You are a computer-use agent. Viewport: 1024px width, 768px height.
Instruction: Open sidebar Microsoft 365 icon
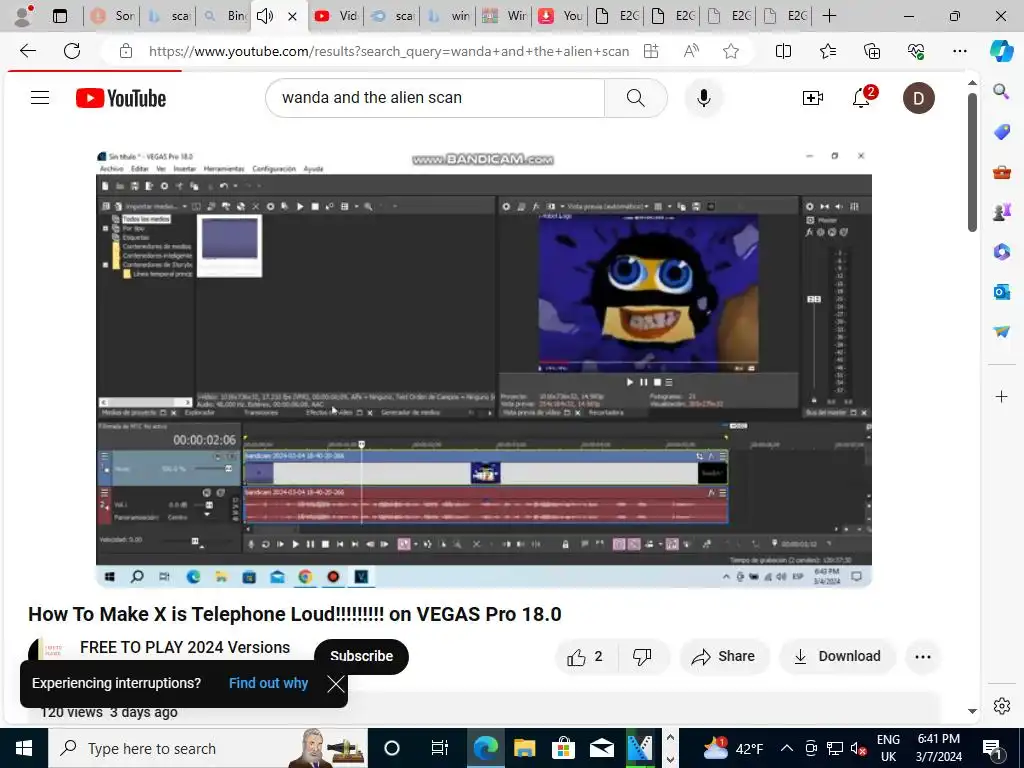[1001, 252]
